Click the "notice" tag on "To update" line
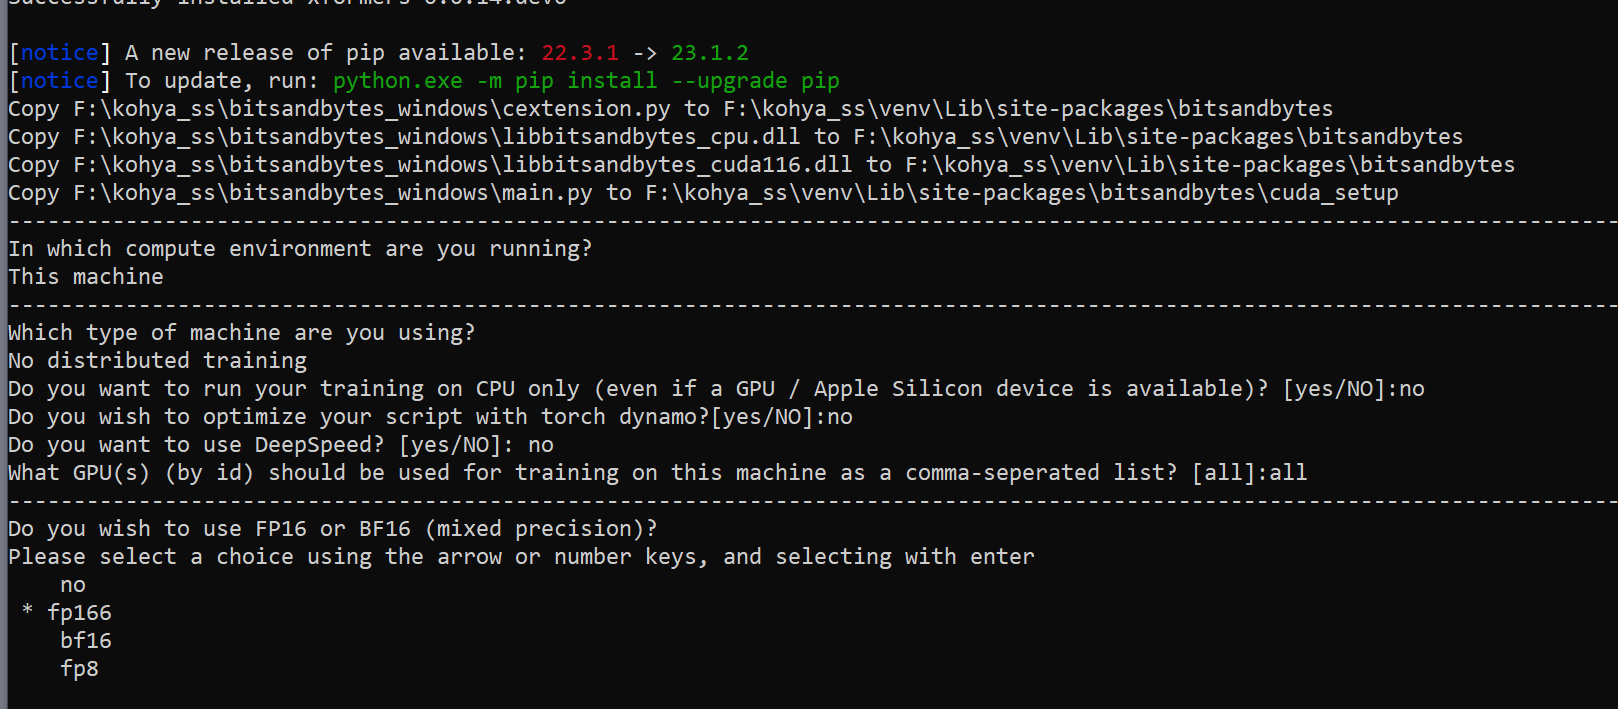 click(x=60, y=81)
